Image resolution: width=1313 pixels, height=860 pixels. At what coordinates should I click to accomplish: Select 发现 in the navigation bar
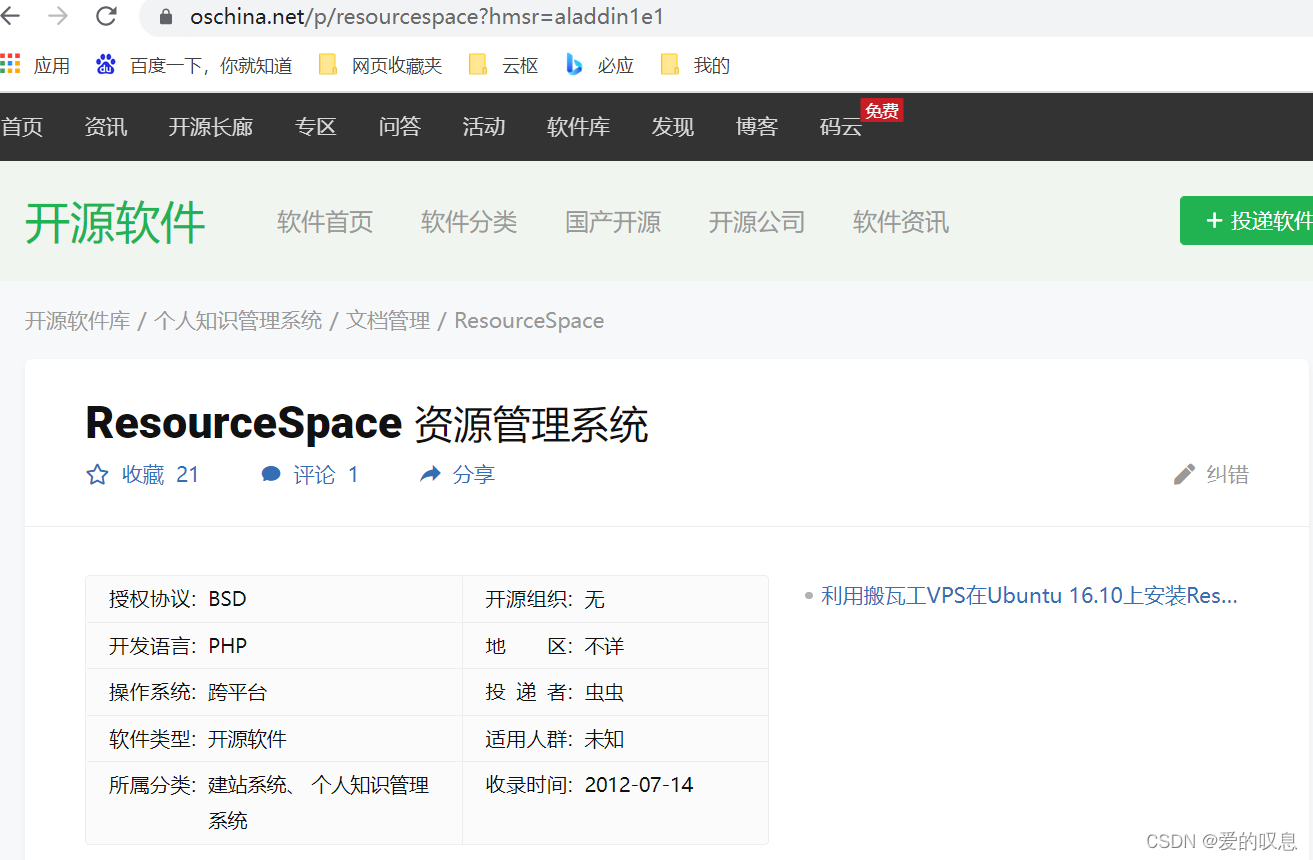pos(673,127)
